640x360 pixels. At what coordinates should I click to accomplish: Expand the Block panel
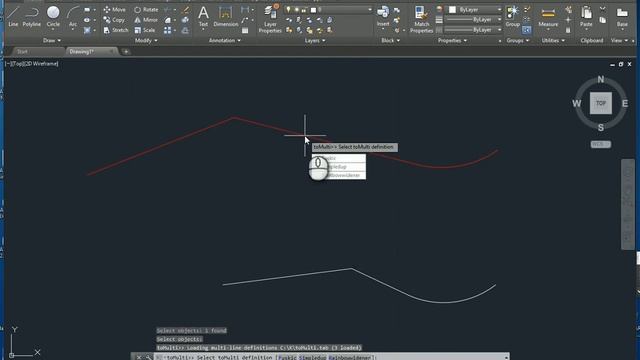click(x=390, y=40)
